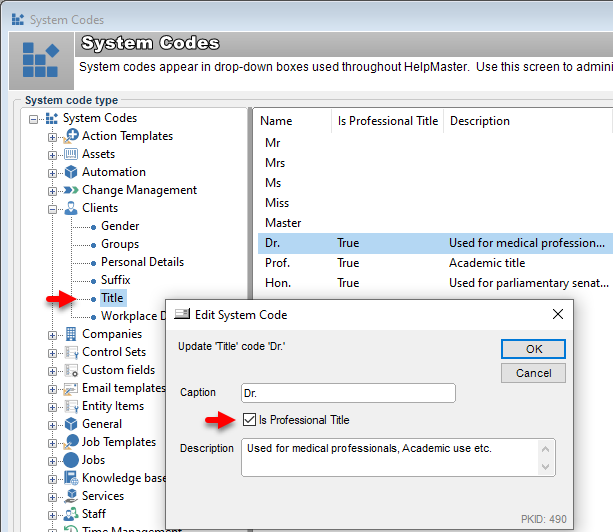Viewport: 613px width, 532px height.
Task: Select the Mr row
Action: (x=435, y=143)
